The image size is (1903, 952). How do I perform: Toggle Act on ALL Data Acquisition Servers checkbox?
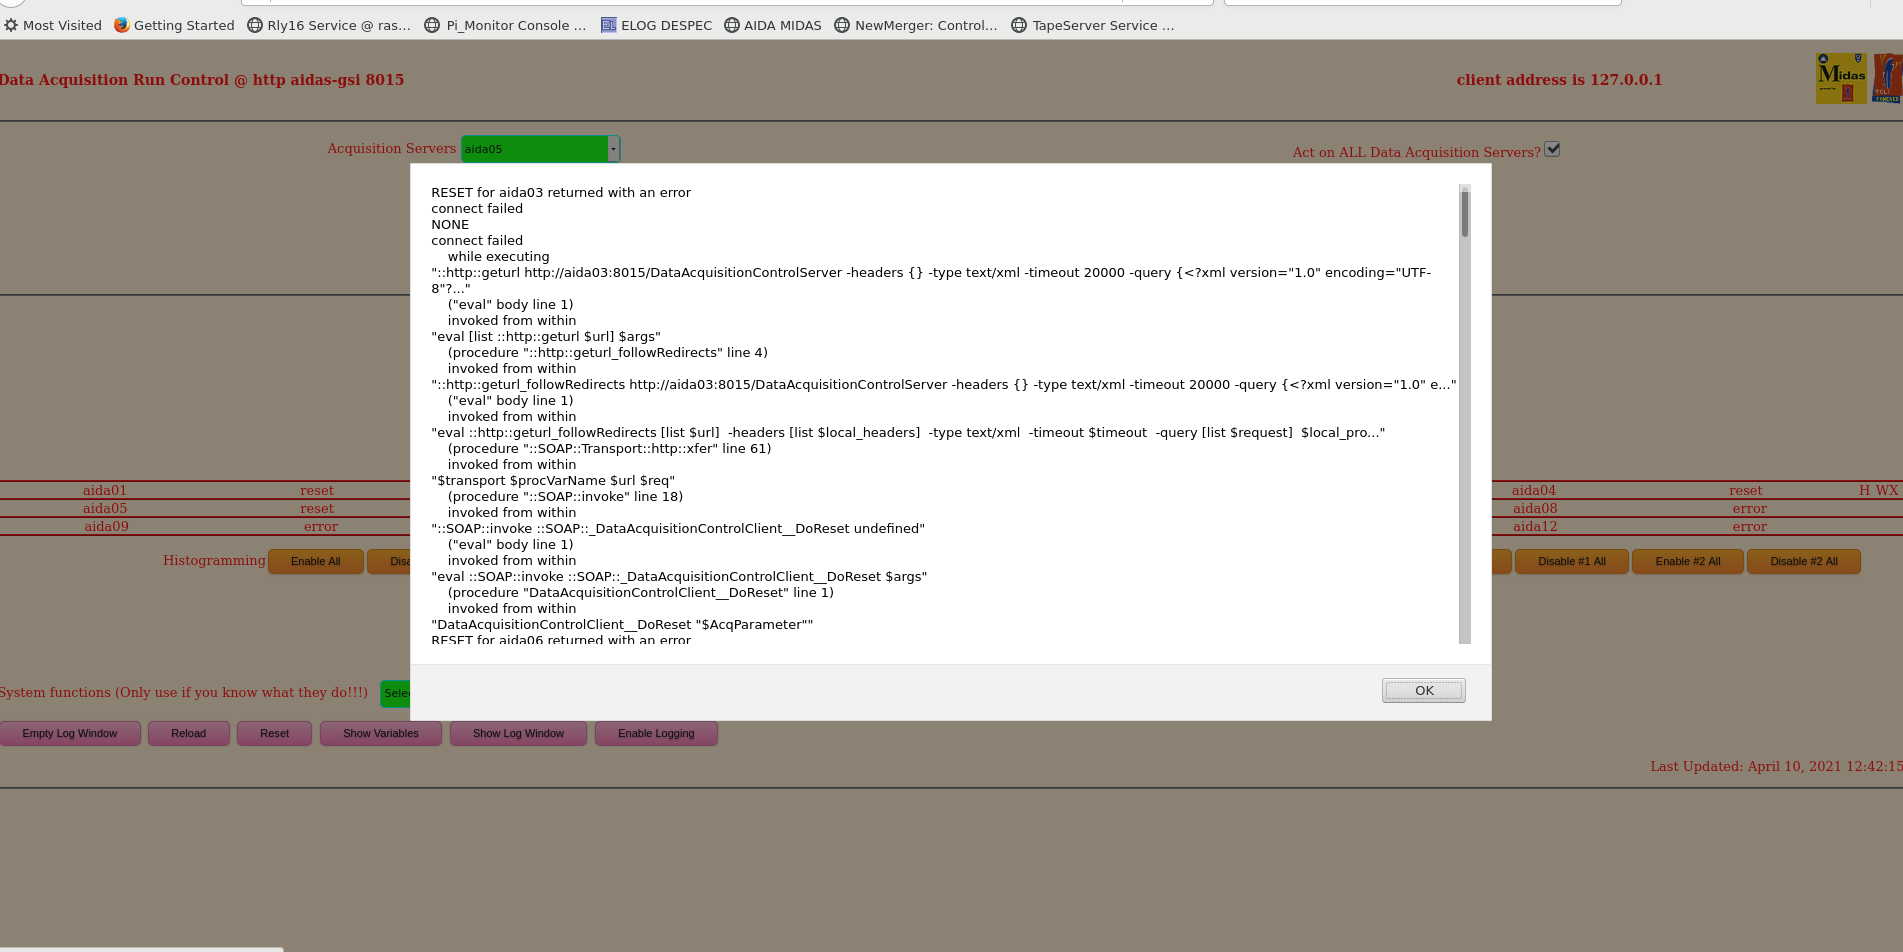click(1552, 149)
